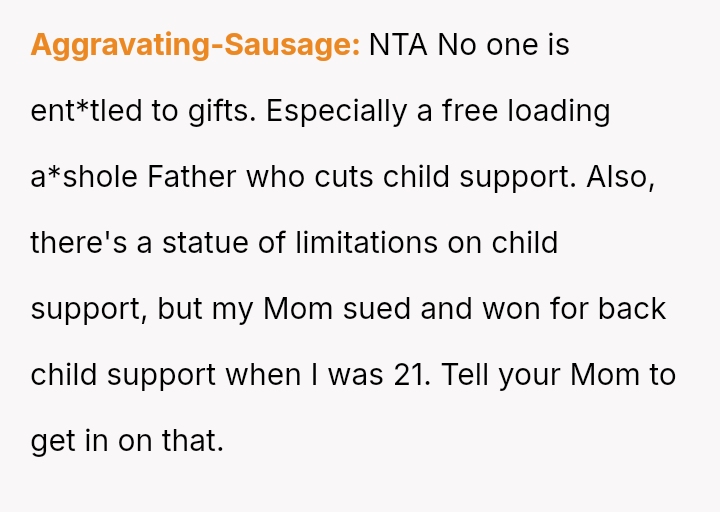Click the word "NTA" in comment

pyautogui.click(x=398, y=45)
